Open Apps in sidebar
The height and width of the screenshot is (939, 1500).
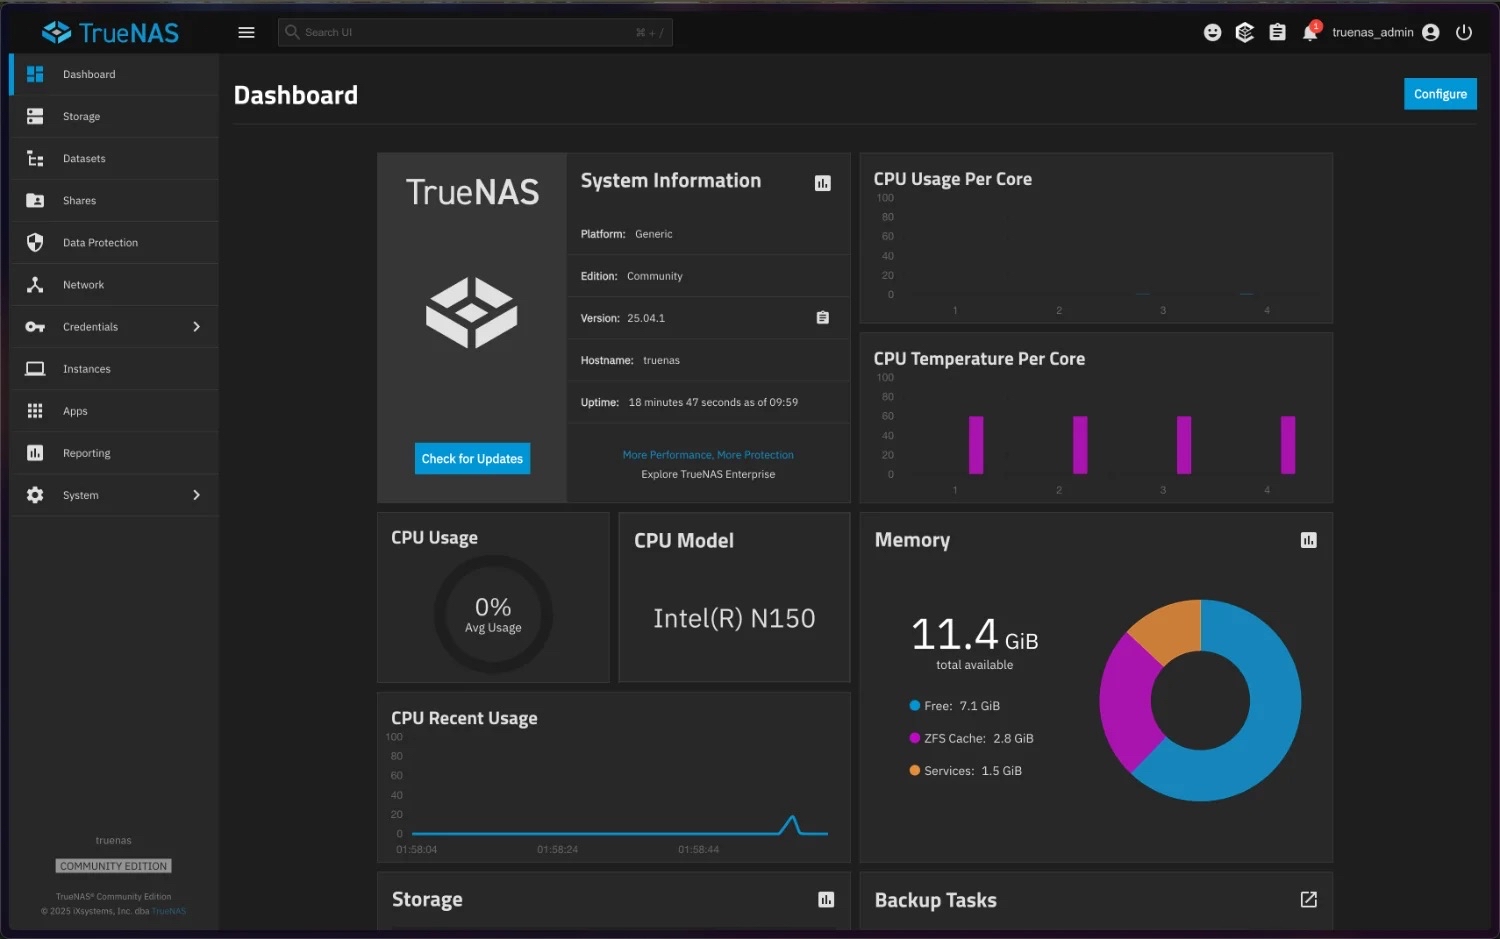point(114,411)
